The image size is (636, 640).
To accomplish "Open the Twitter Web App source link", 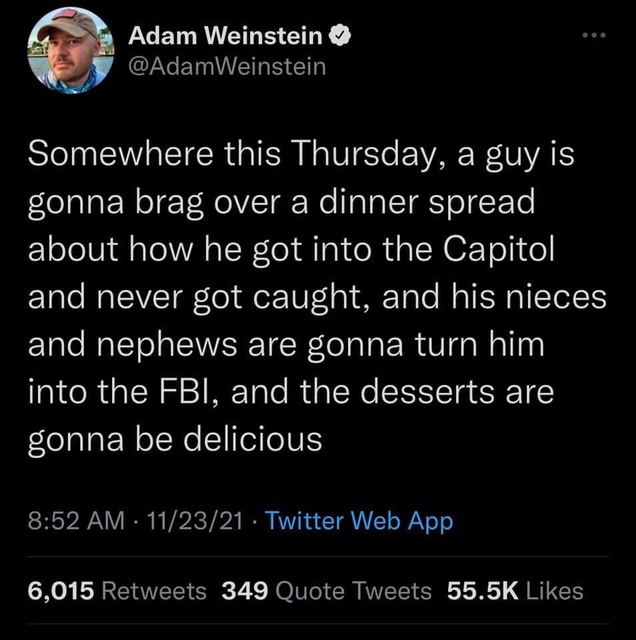I will (359, 521).
